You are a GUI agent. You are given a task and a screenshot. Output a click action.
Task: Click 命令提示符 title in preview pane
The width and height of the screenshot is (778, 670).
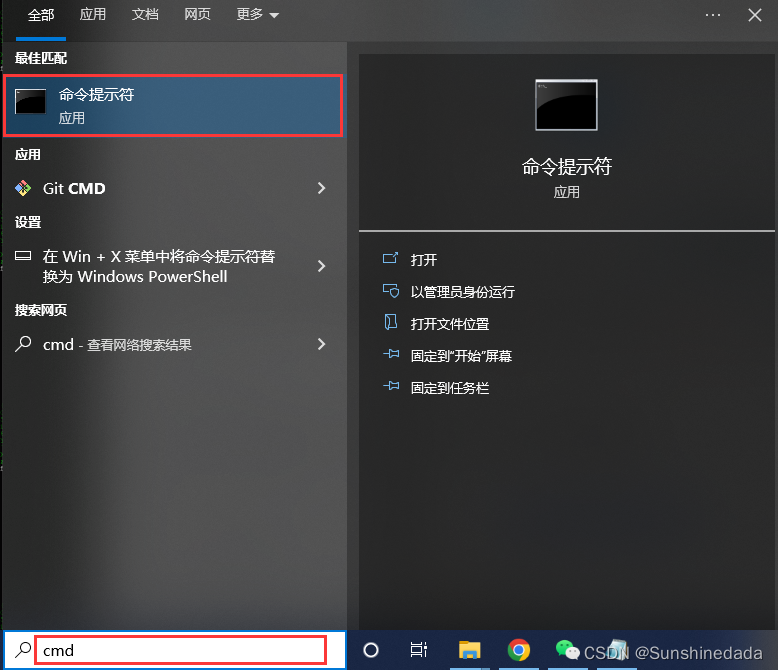(x=566, y=167)
